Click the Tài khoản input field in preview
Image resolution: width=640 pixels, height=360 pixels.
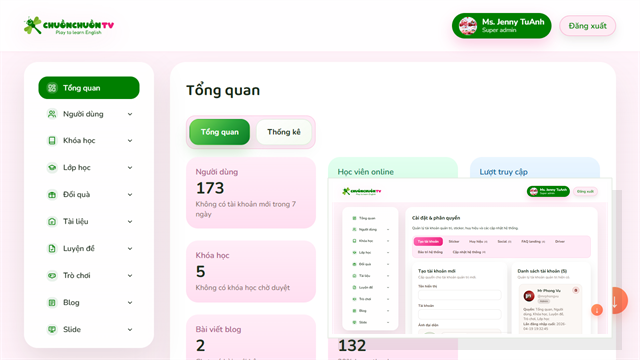(460, 314)
